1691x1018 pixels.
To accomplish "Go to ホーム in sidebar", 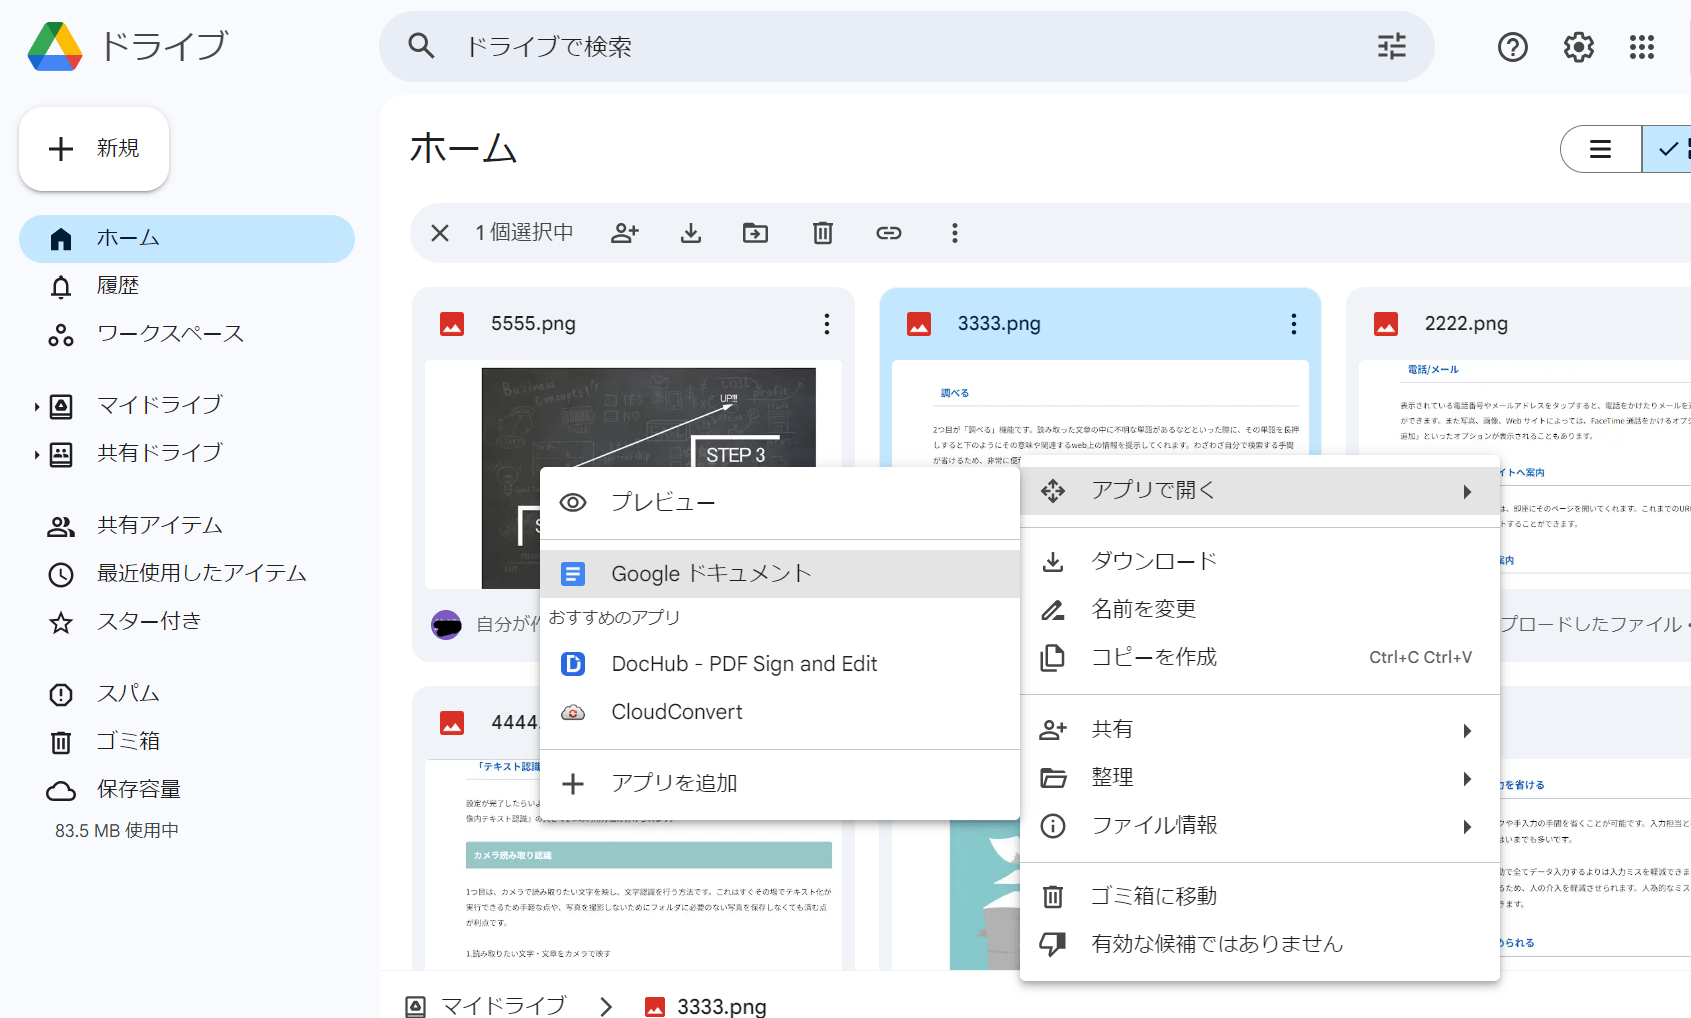I will coord(187,239).
